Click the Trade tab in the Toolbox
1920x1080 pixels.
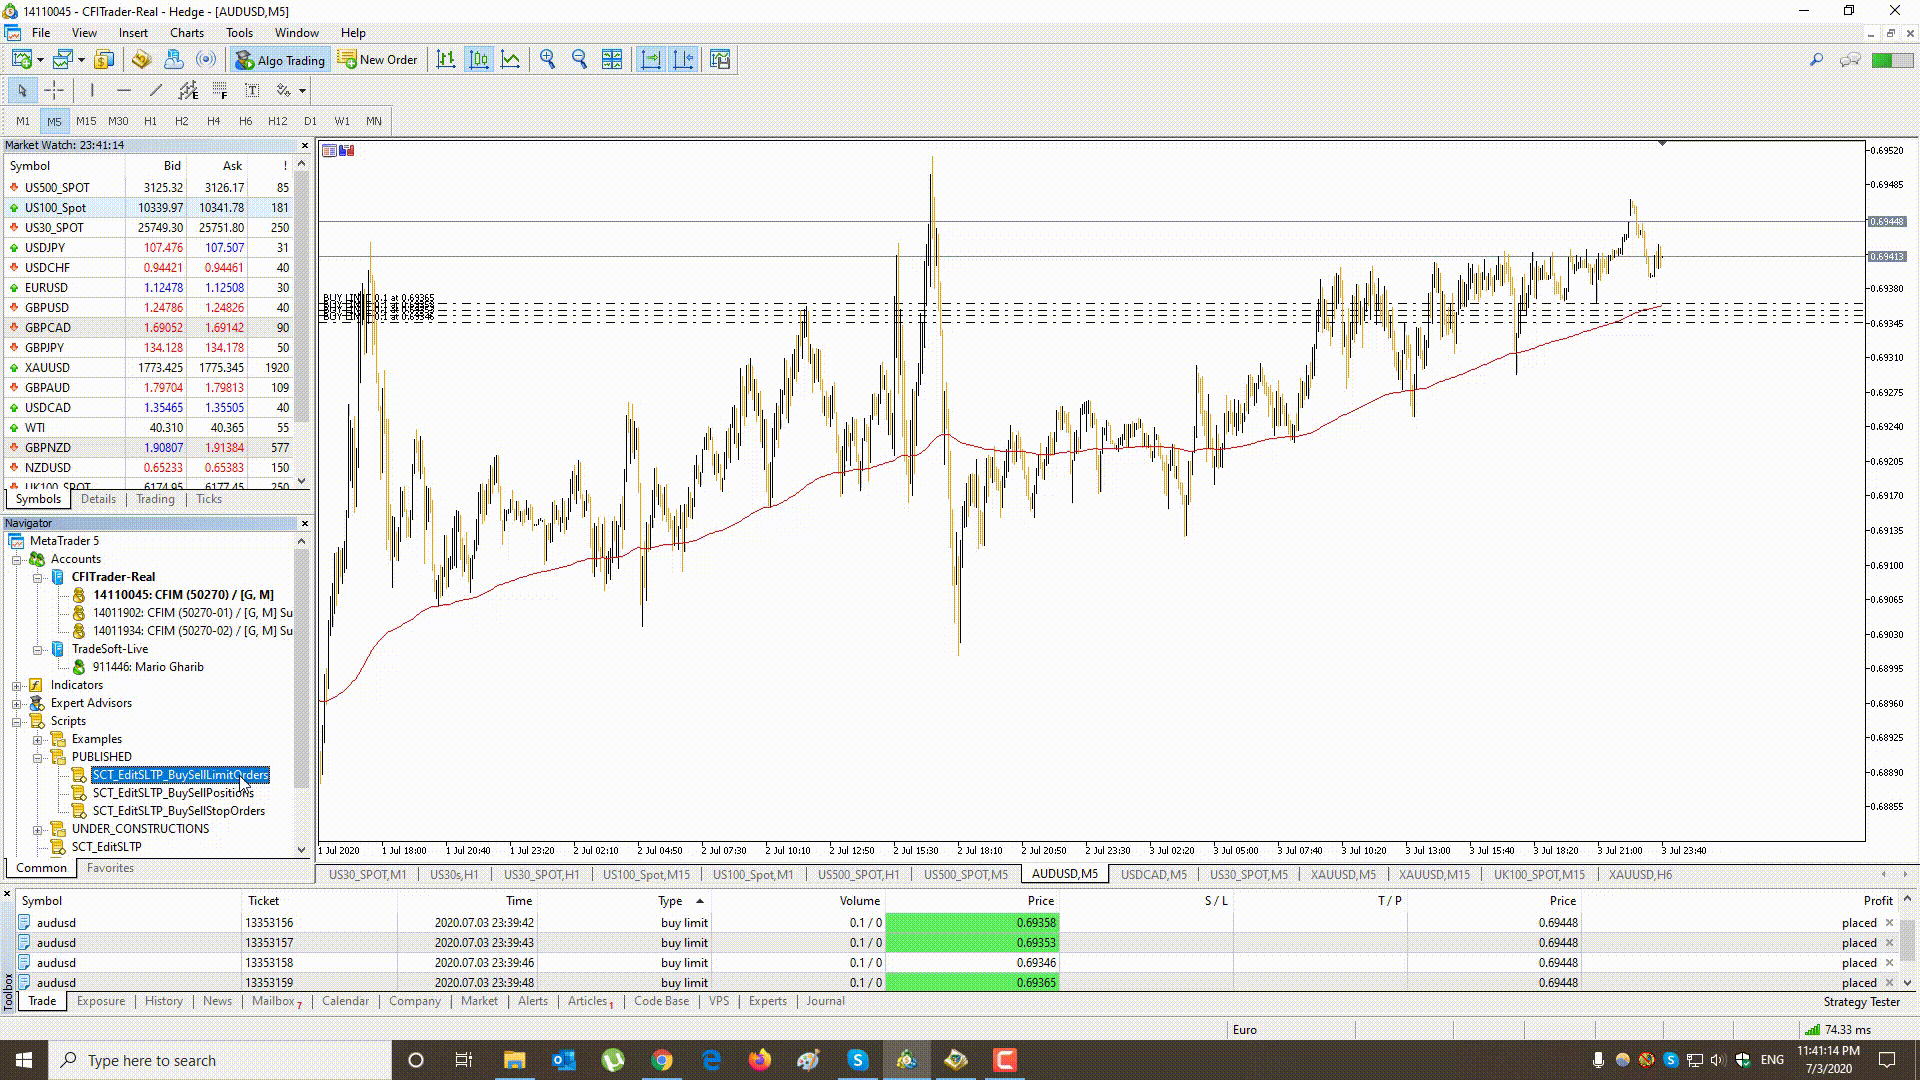click(x=41, y=1001)
